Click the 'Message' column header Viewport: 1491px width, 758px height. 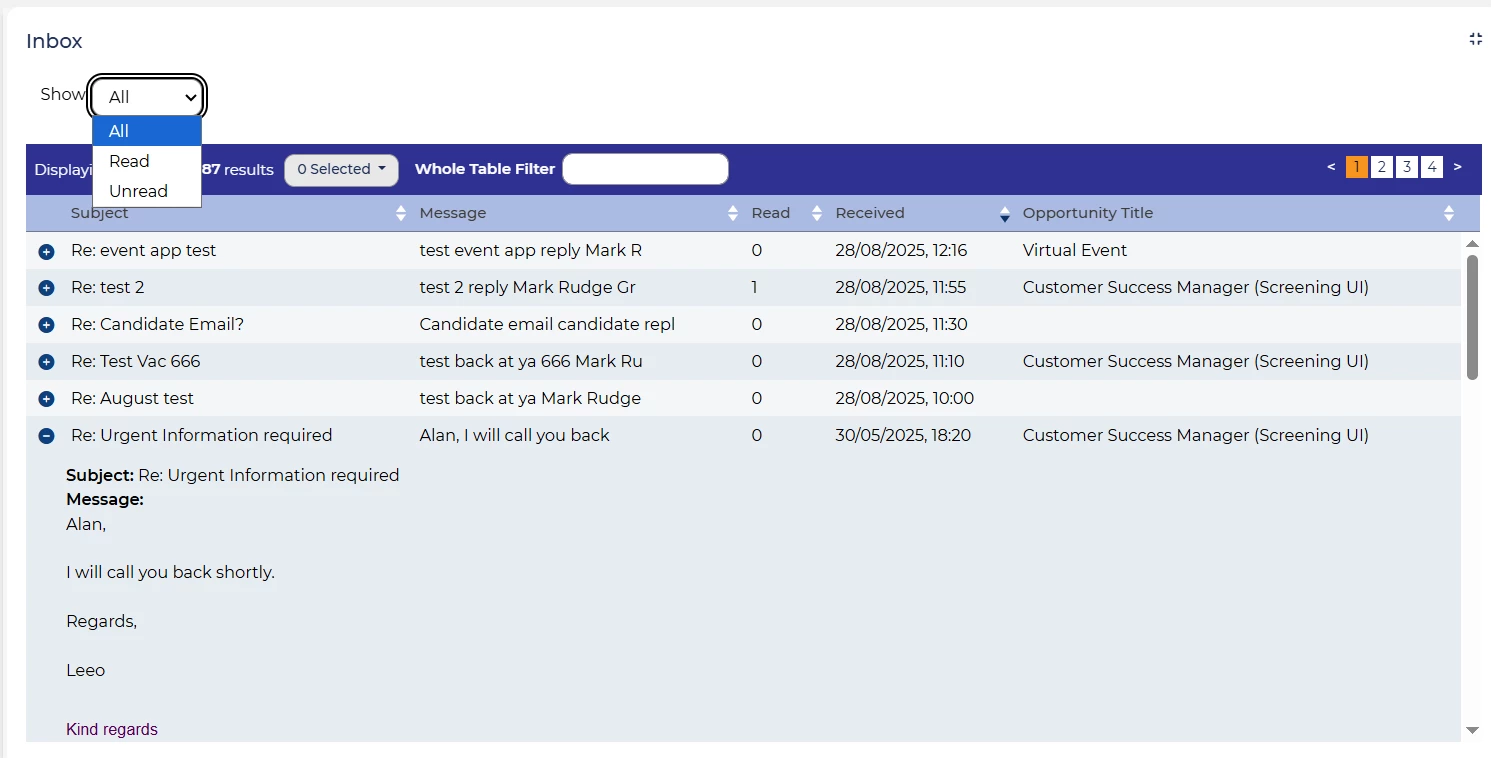(x=453, y=213)
